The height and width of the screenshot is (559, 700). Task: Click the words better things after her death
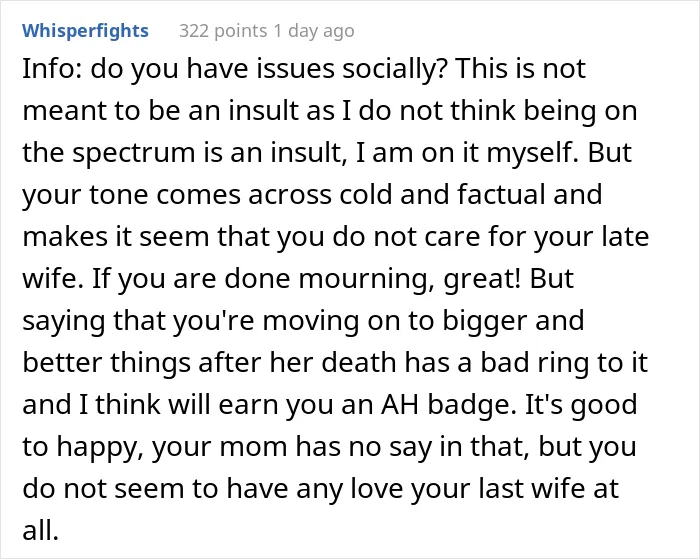pos(209,363)
